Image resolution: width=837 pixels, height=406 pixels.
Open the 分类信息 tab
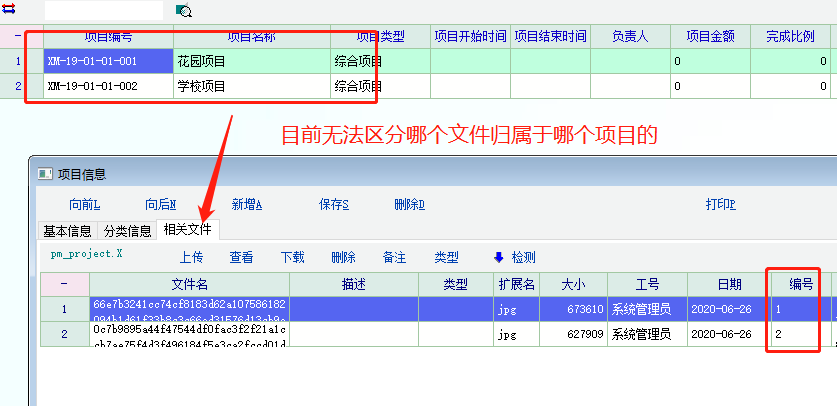(x=128, y=231)
